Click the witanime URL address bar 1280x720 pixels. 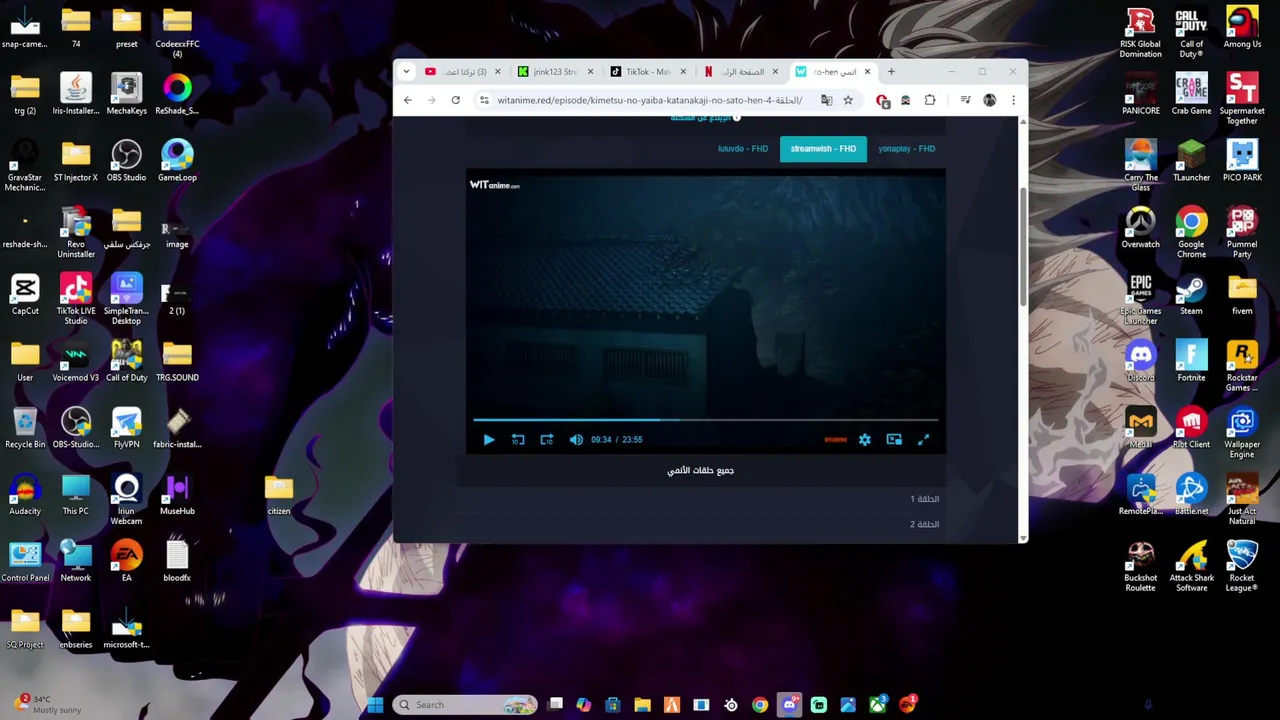(650, 100)
